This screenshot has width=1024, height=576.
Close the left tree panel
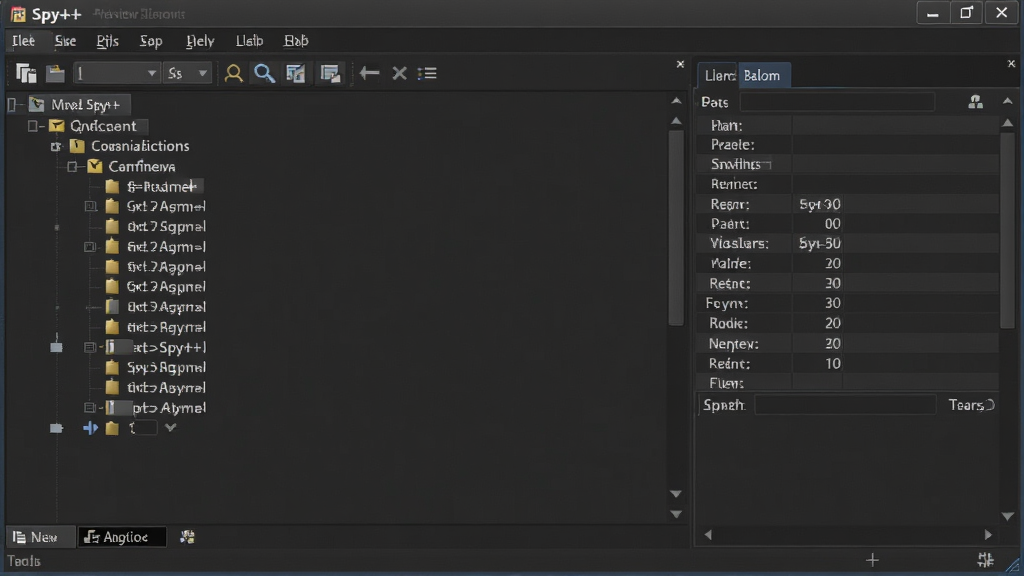680,64
